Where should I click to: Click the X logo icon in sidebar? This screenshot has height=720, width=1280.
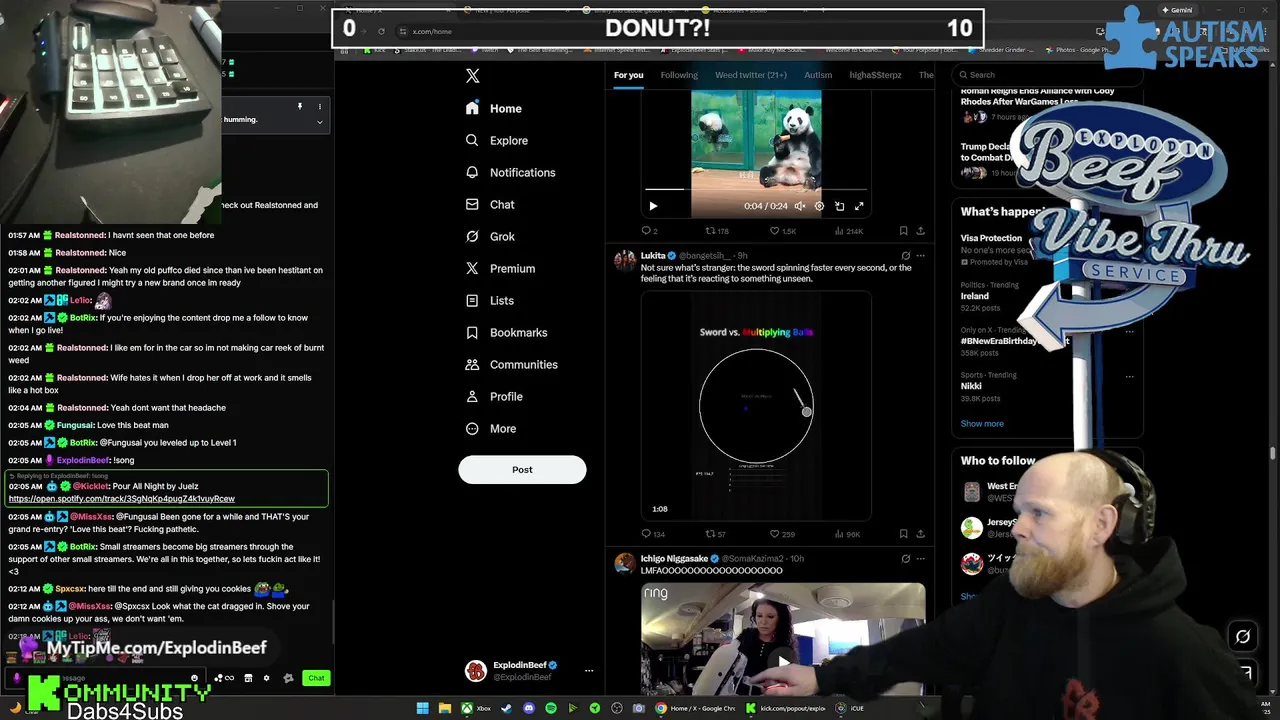473,76
